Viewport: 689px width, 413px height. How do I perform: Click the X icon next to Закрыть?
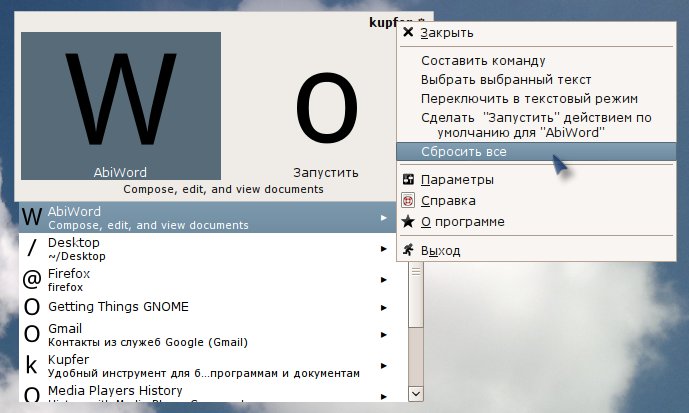(x=408, y=32)
